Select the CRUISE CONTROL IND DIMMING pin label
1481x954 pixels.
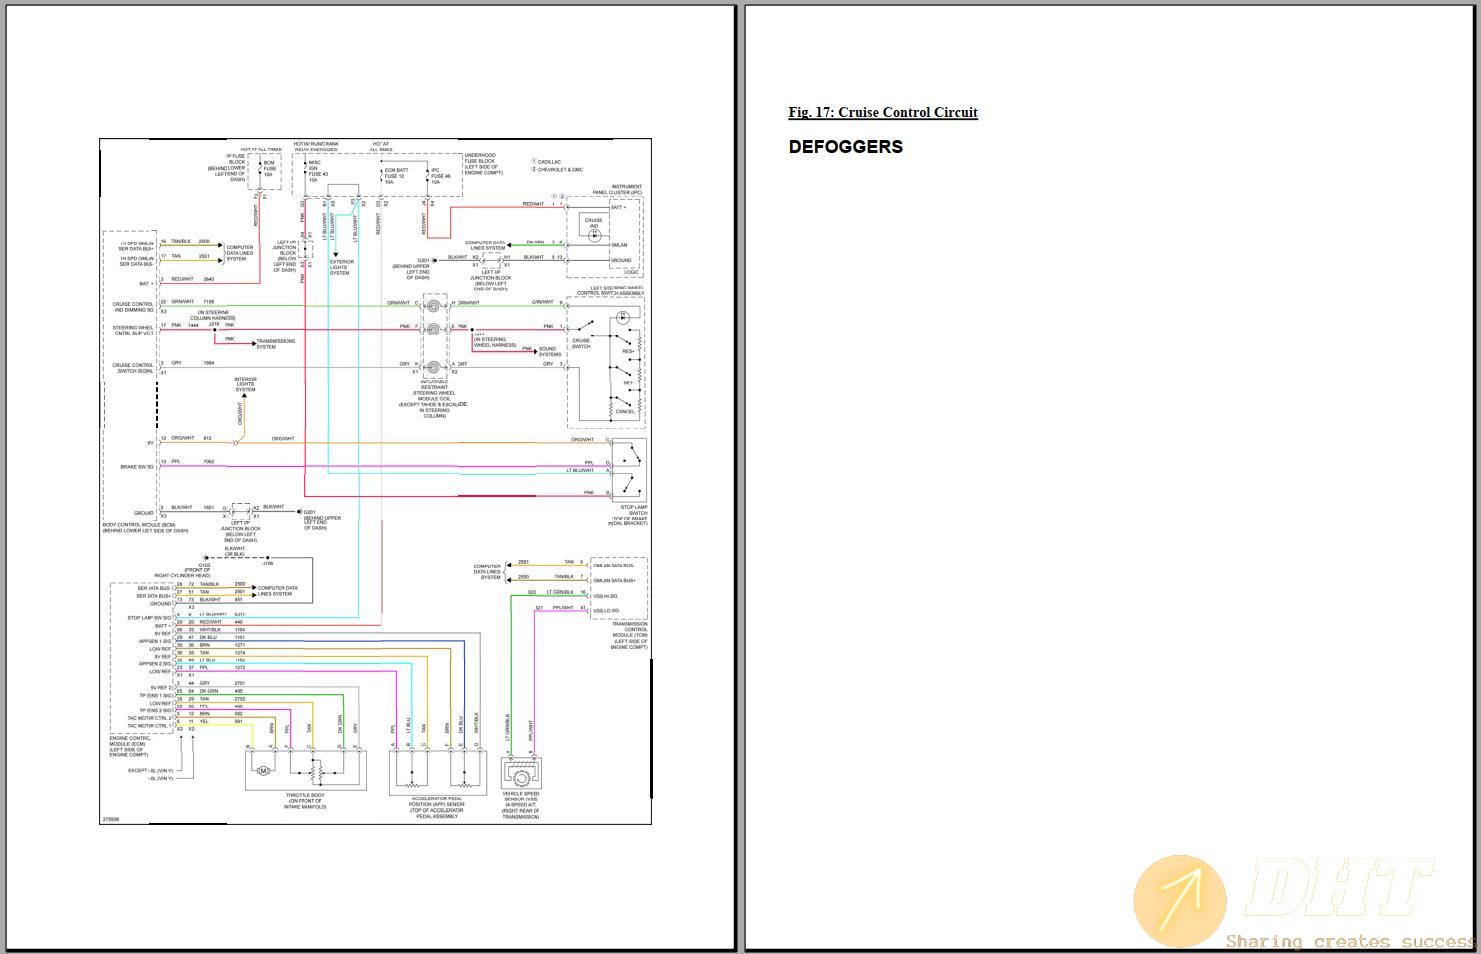point(133,307)
